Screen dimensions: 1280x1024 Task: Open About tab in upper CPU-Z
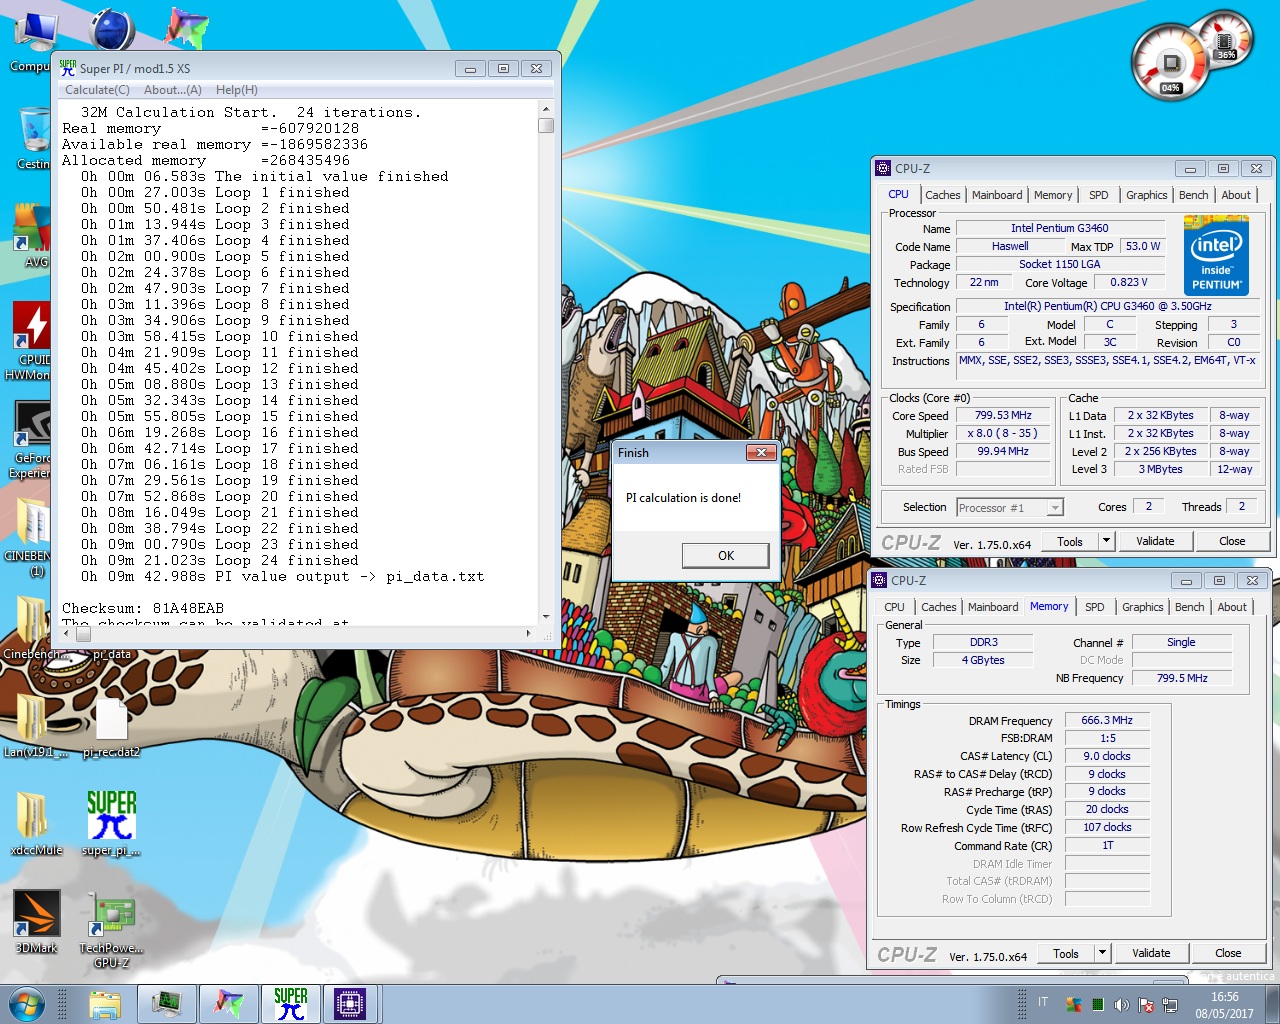[1236, 195]
